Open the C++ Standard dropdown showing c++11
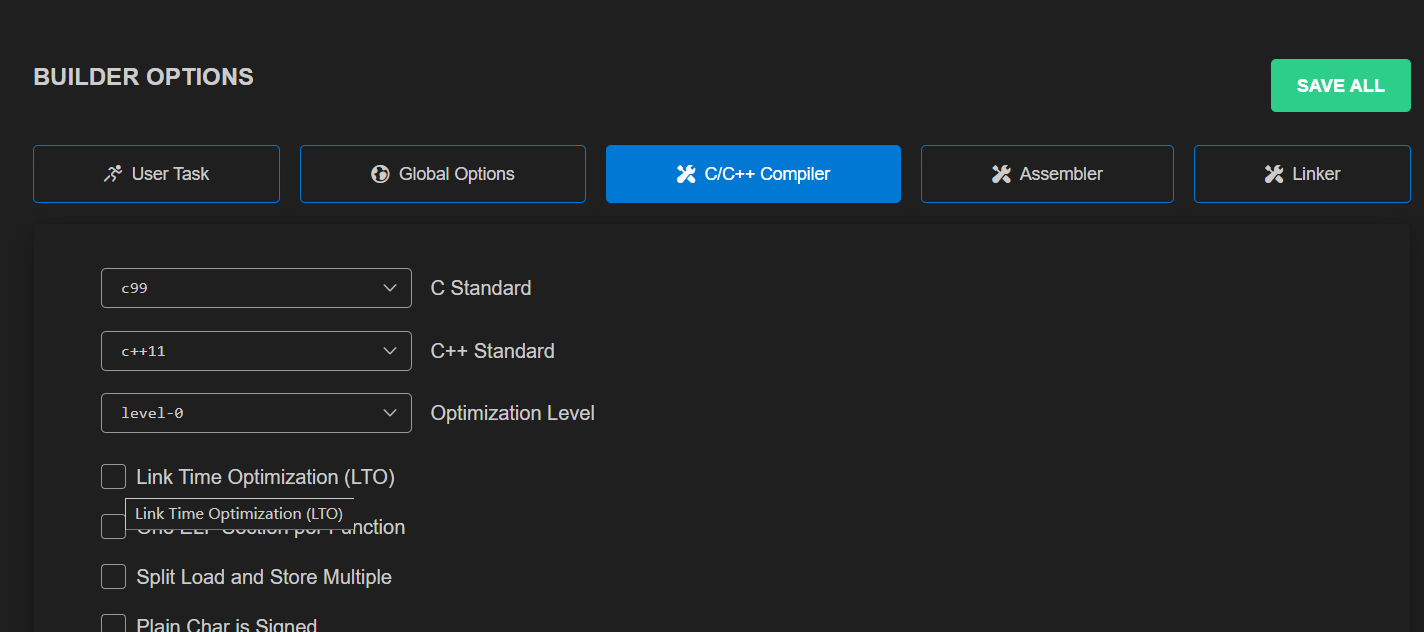This screenshot has width=1424, height=632. pos(256,351)
